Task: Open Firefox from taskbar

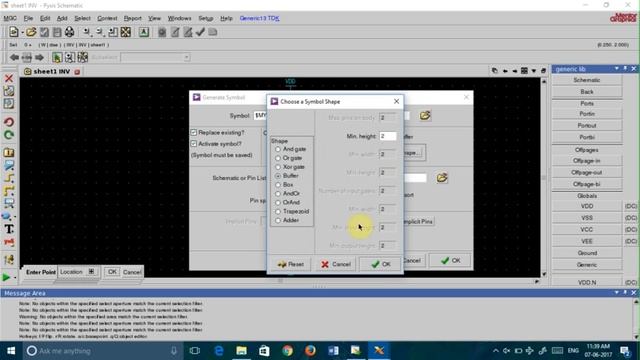Action: (x=310, y=351)
